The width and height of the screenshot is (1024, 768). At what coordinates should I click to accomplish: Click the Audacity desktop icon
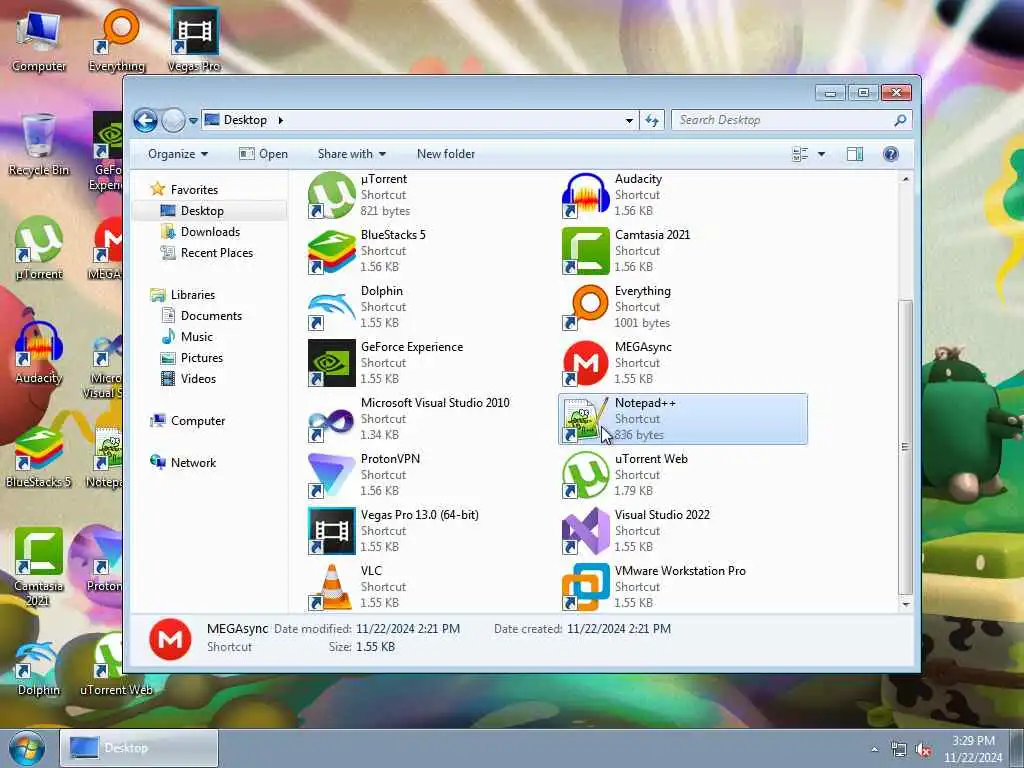(x=39, y=353)
